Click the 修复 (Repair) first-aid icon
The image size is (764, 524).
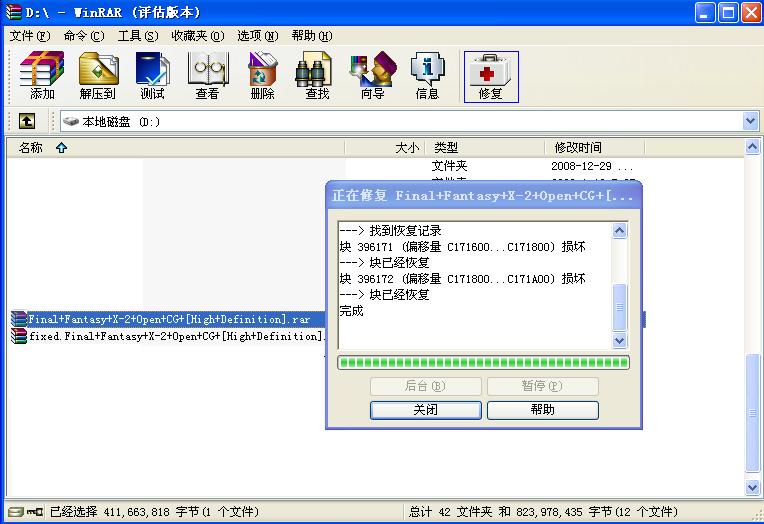(491, 76)
